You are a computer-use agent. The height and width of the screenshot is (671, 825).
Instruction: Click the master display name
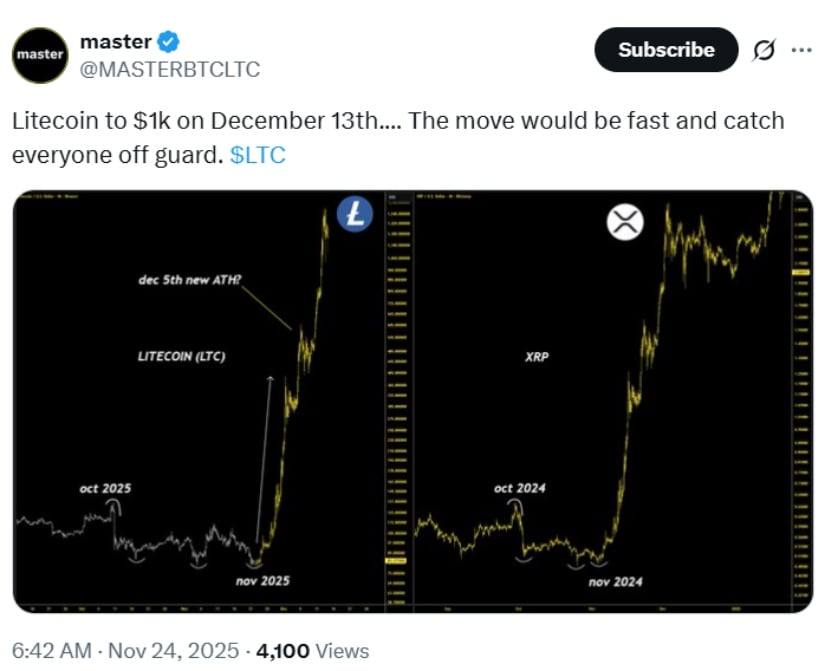114,42
